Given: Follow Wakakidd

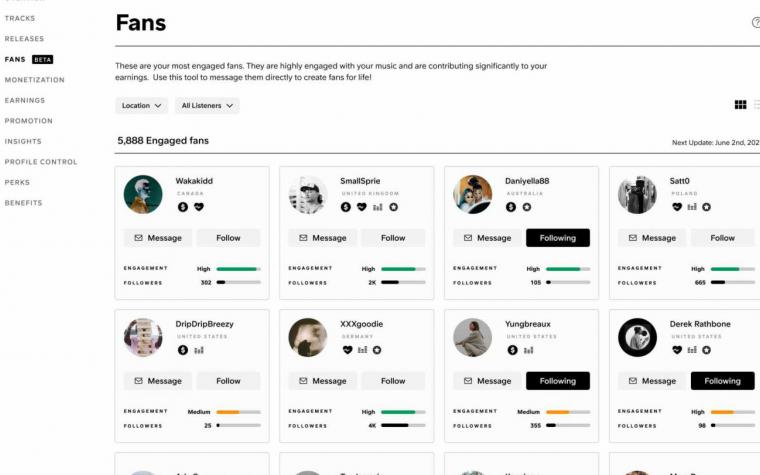Looking at the screenshot, I should click(x=228, y=238).
